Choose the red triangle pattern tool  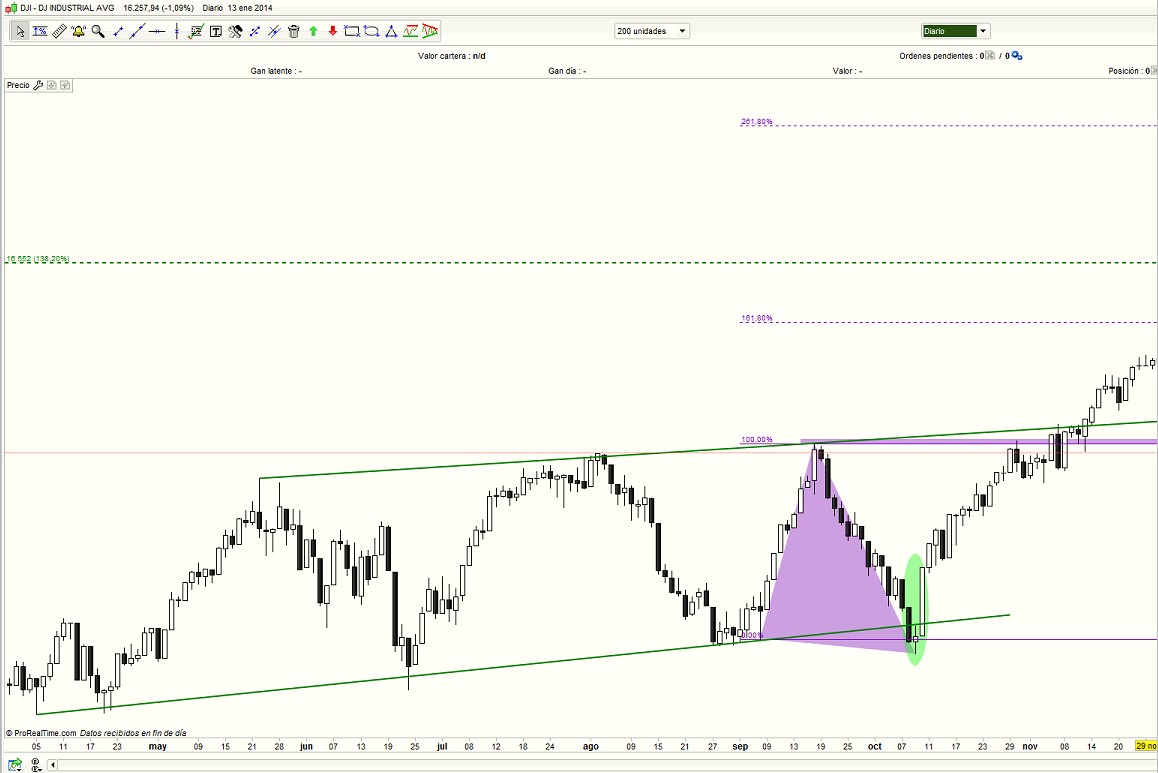pyautogui.click(x=430, y=31)
